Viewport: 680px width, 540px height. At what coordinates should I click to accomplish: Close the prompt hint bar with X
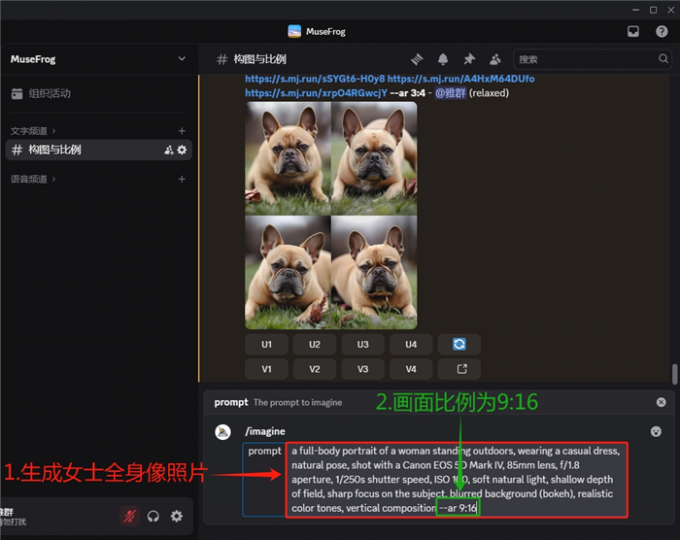(661, 402)
